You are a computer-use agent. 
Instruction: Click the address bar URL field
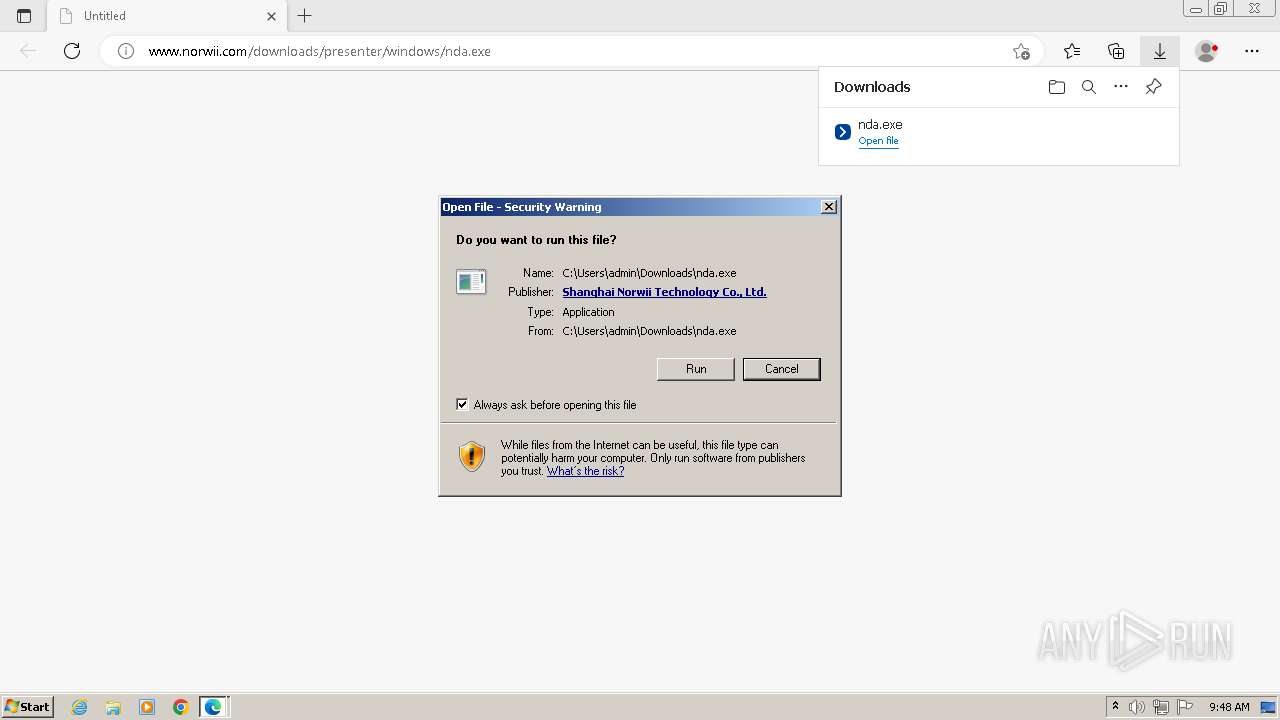point(570,51)
